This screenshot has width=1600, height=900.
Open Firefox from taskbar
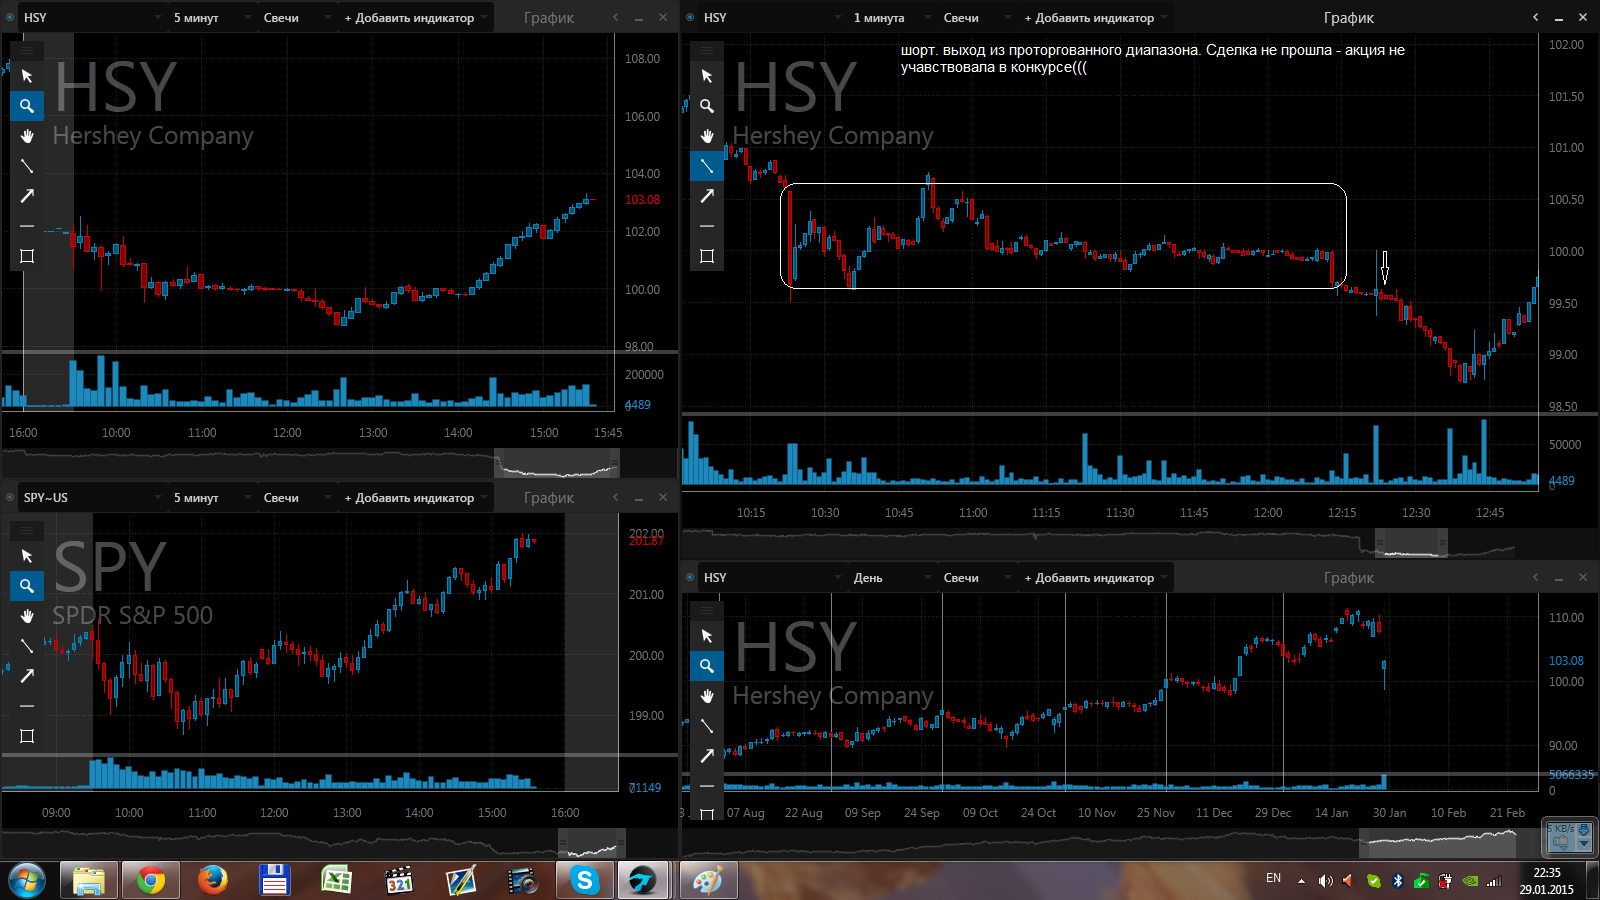coord(212,880)
